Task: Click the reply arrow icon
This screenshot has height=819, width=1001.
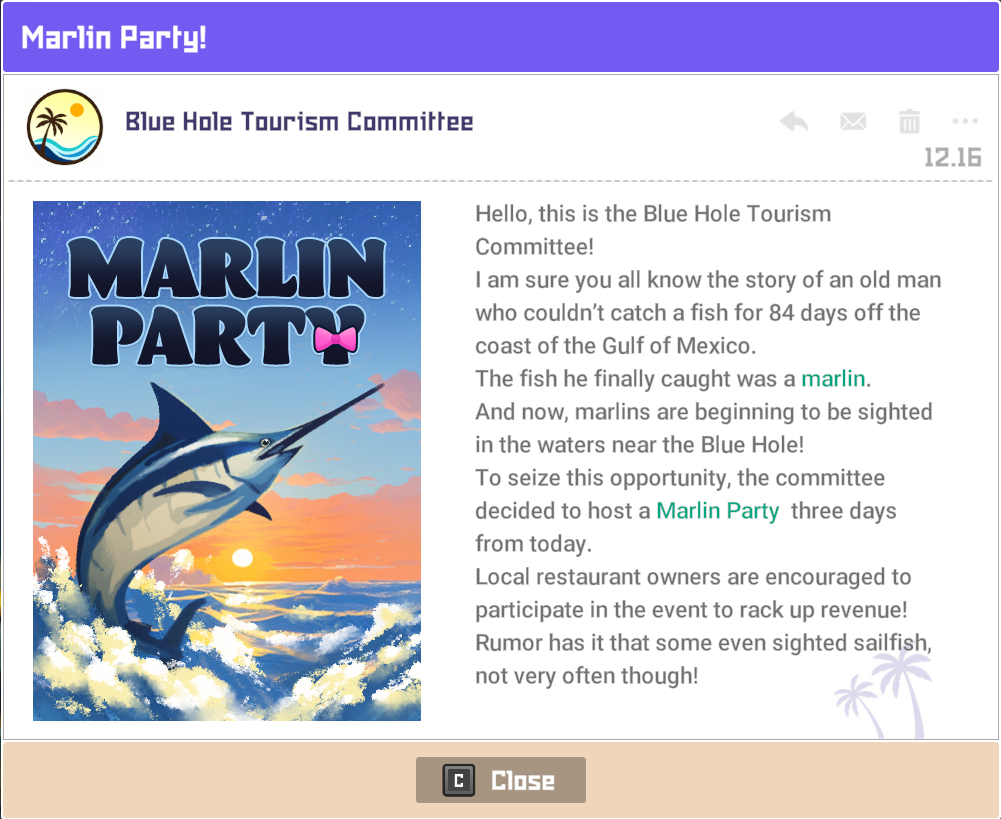Action: click(x=794, y=122)
